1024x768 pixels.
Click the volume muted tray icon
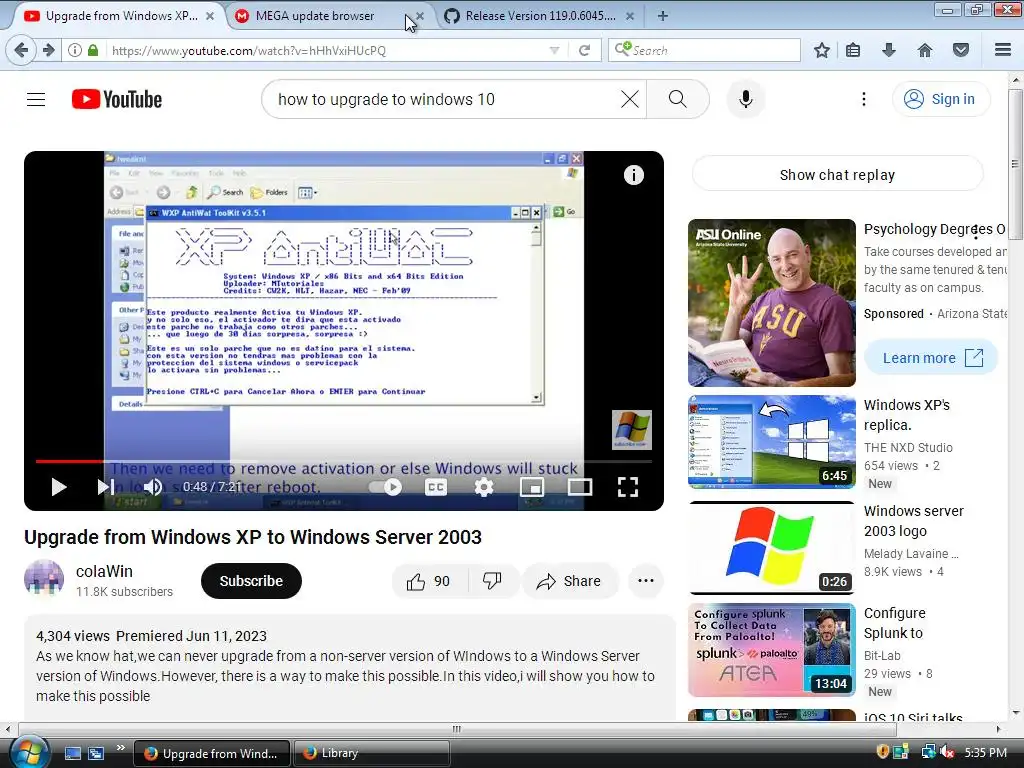point(948,753)
